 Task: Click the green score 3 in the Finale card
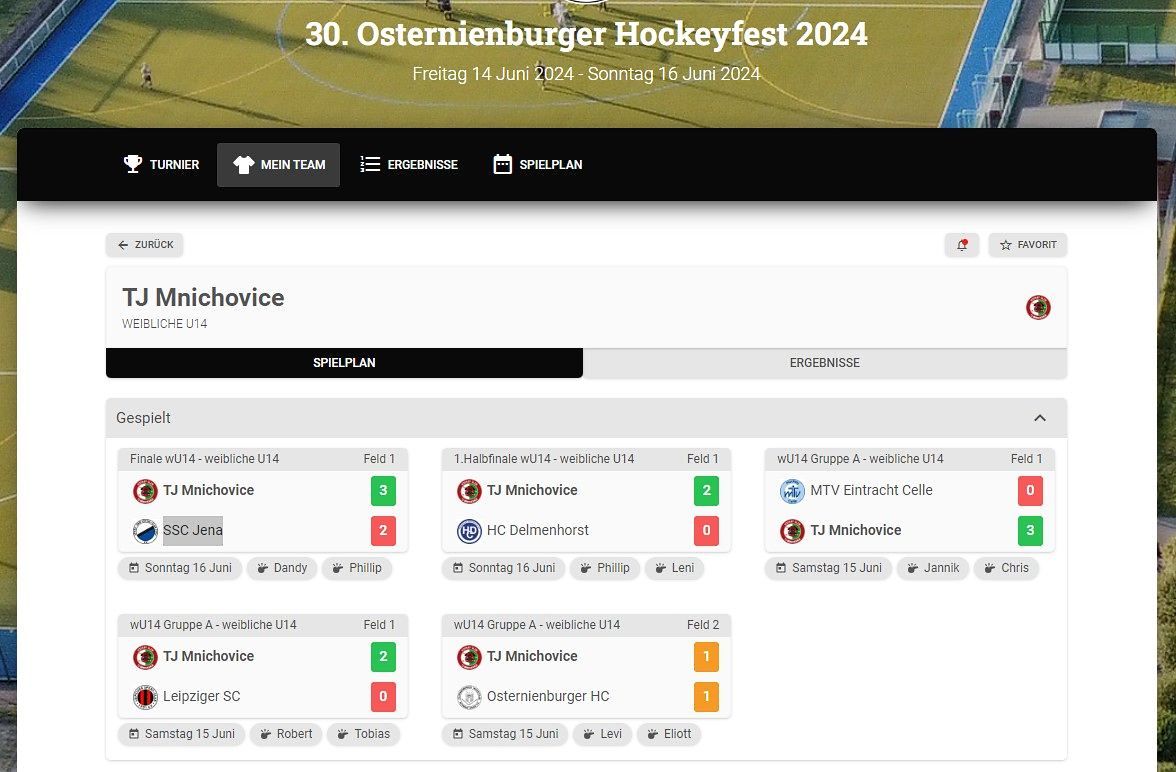(383, 491)
